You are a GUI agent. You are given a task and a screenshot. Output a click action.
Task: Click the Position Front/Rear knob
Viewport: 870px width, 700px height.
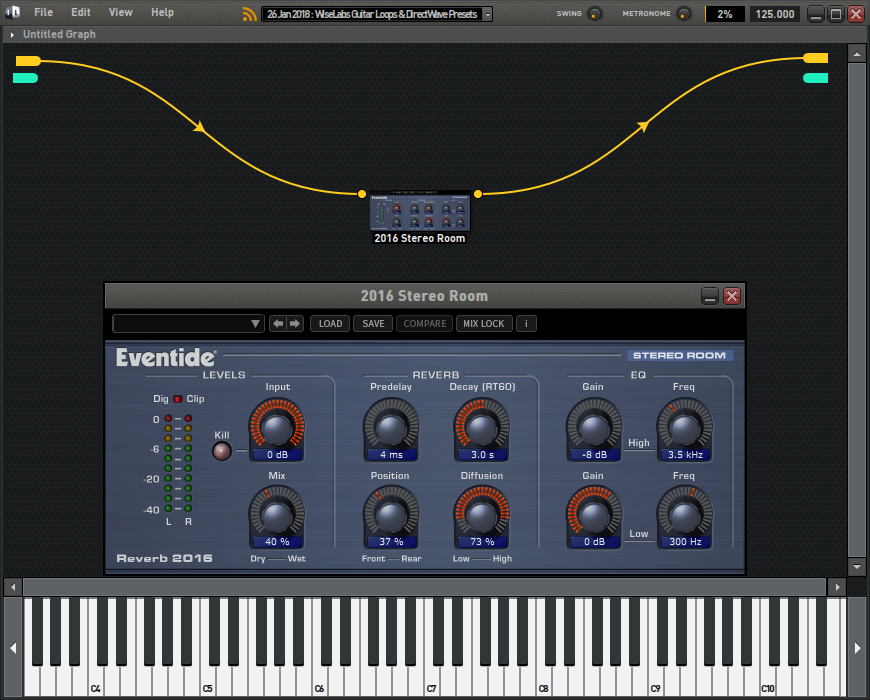(x=391, y=515)
